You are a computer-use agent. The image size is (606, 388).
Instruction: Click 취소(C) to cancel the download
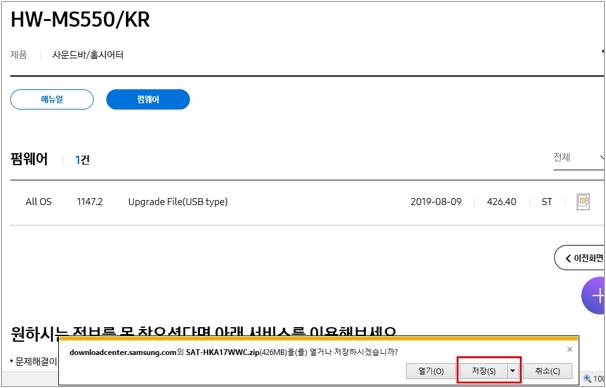coord(547,371)
